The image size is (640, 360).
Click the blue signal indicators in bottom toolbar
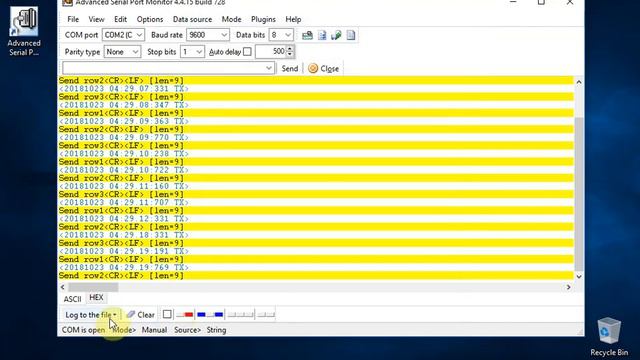210,314
